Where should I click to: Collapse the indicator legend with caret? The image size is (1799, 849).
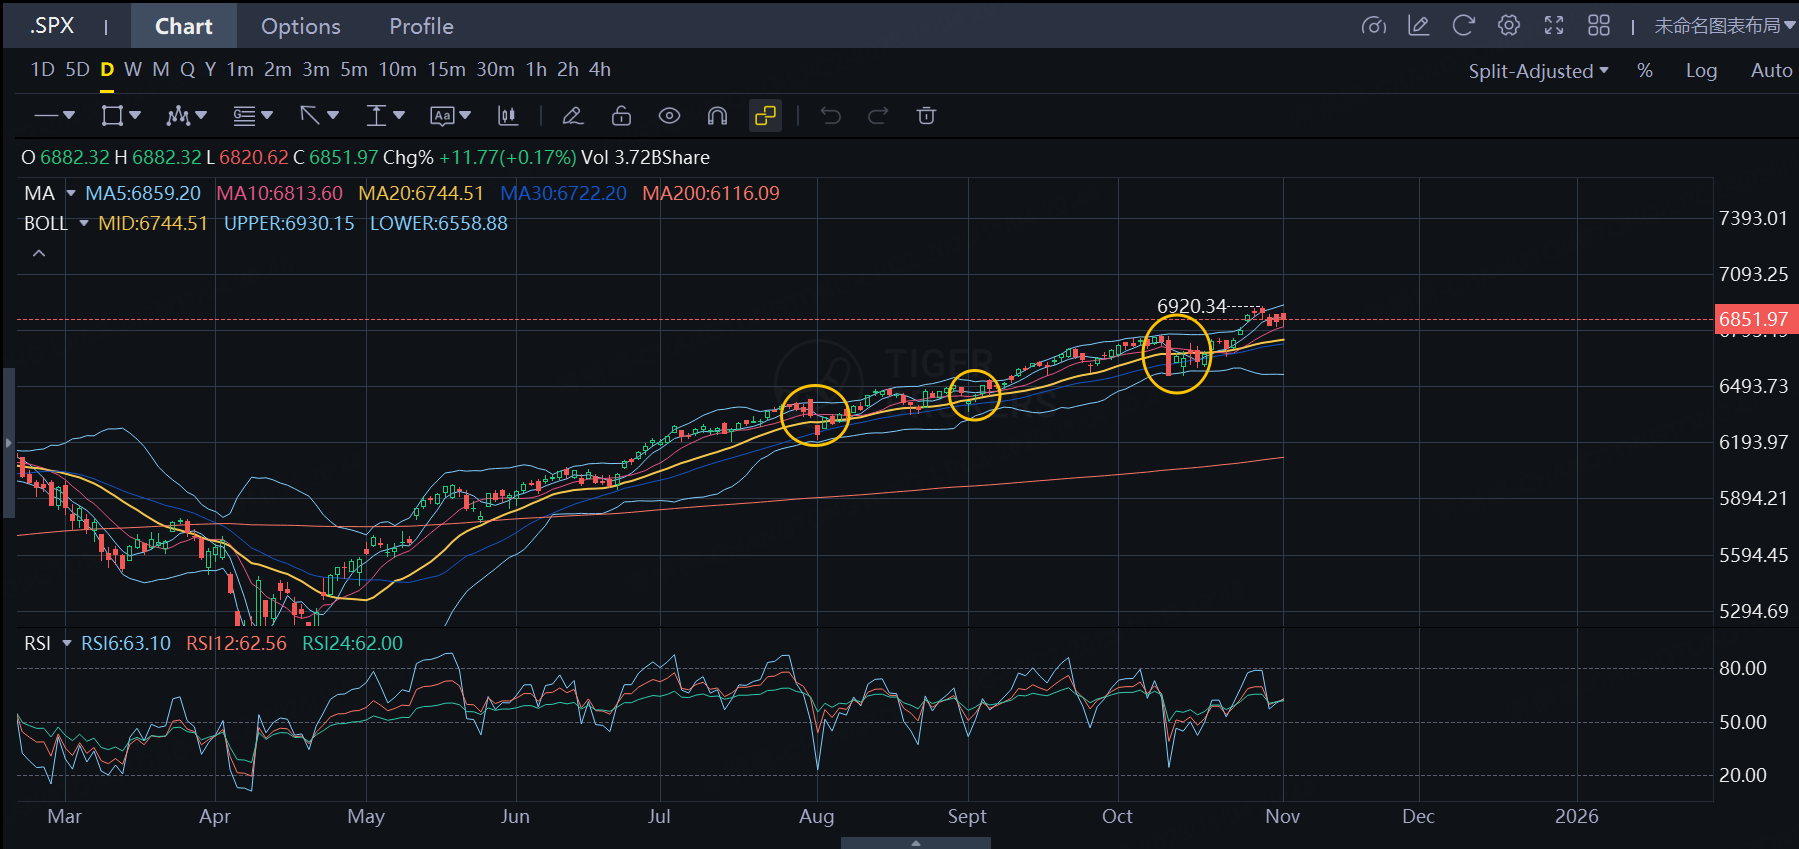click(39, 254)
